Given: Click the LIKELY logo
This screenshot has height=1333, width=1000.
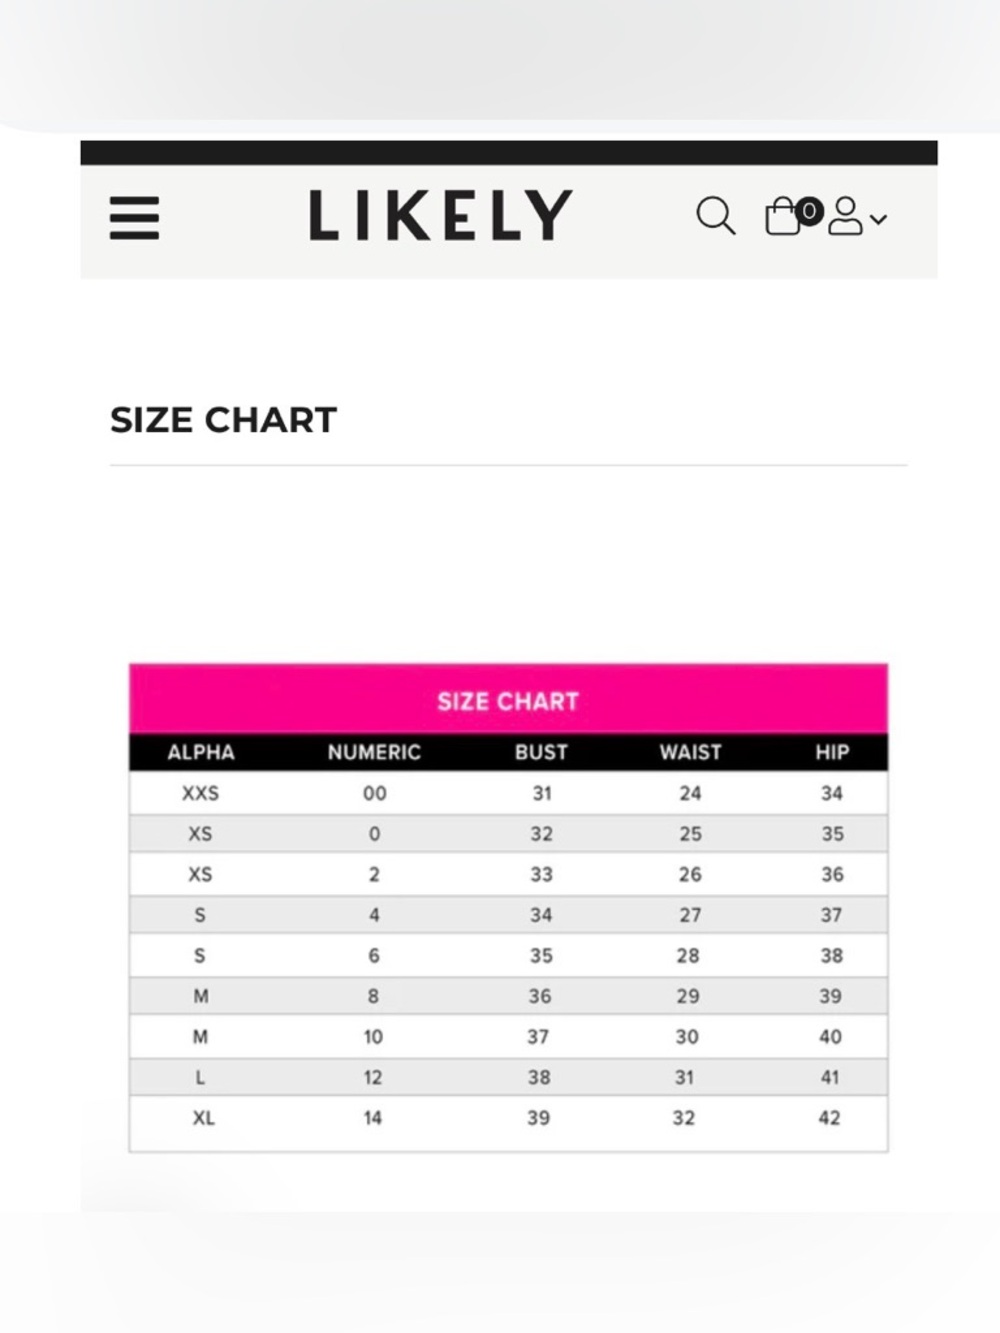Looking at the screenshot, I should 440,215.
